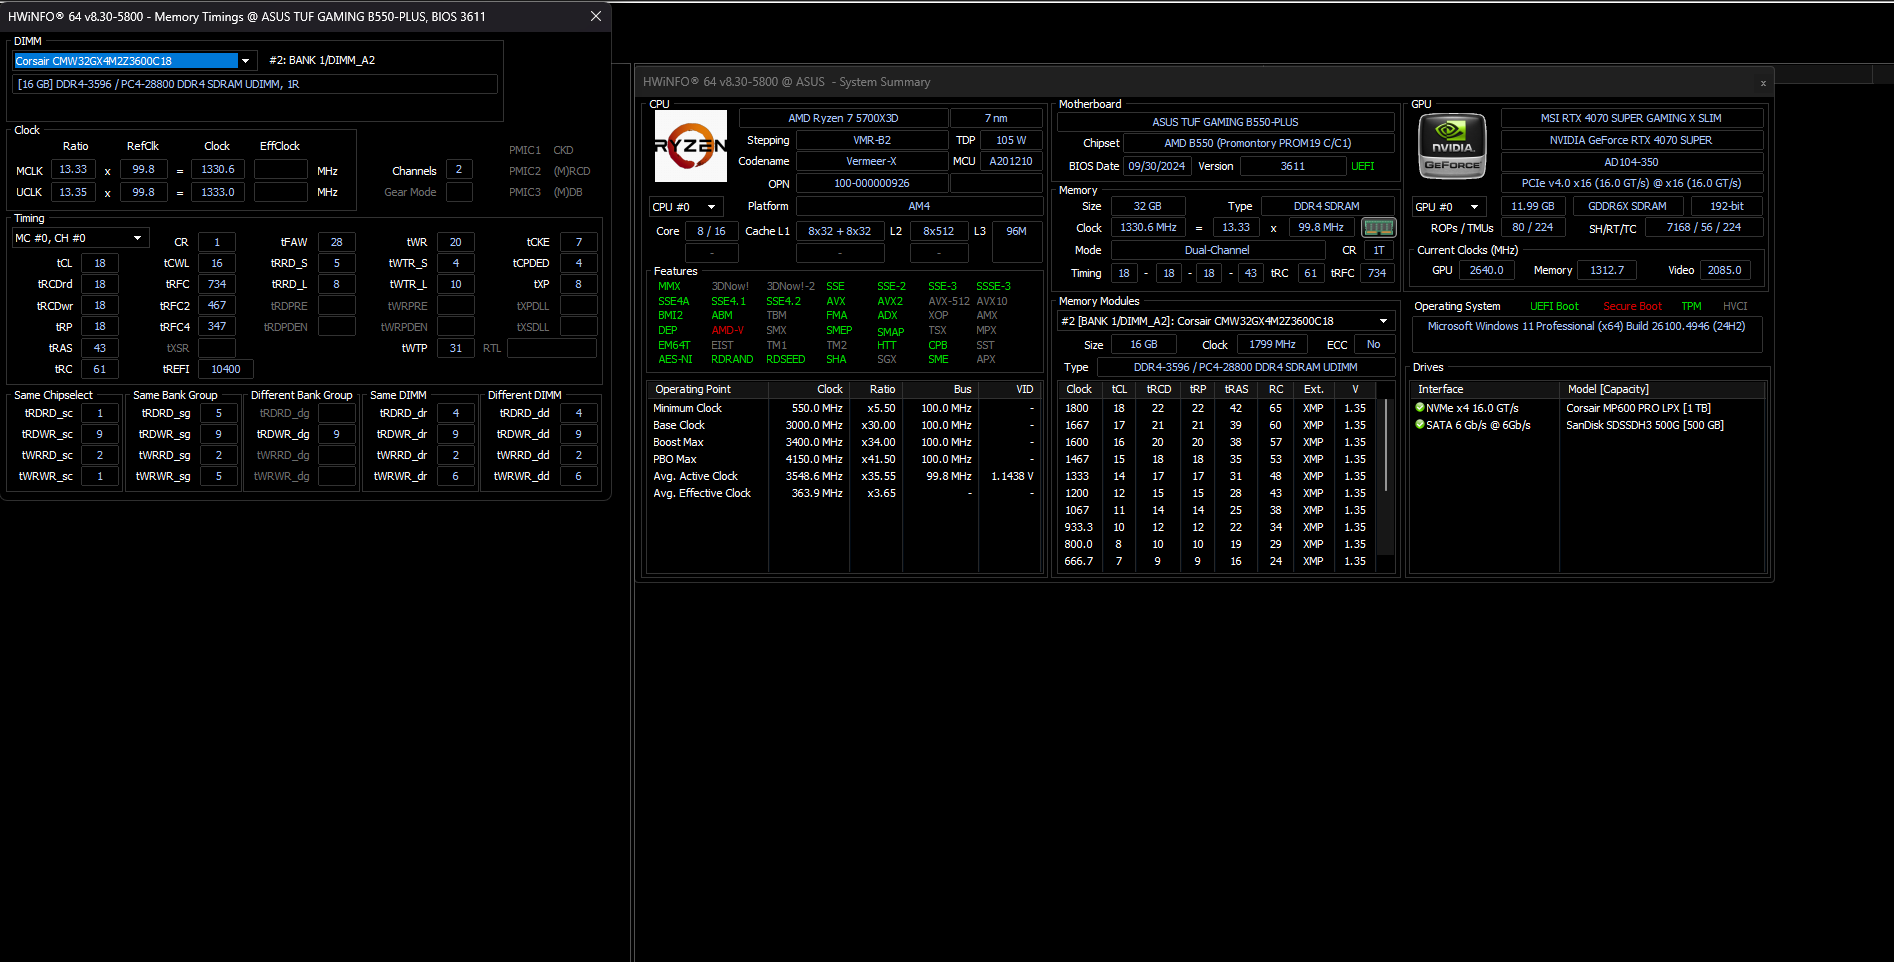Click the tREFI value 10400
This screenshot has width=1894, height=962.
(226, 369)
